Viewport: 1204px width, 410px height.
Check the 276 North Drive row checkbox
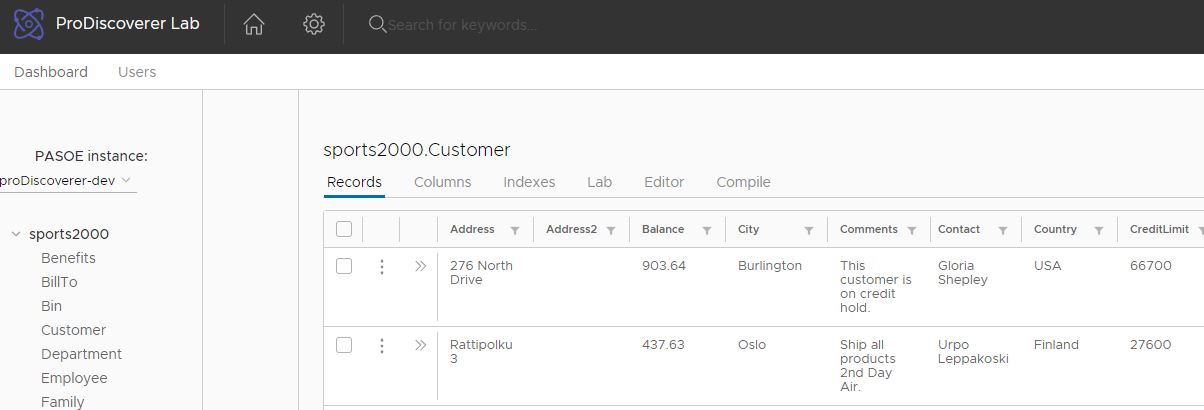click(x=344, y=266)
